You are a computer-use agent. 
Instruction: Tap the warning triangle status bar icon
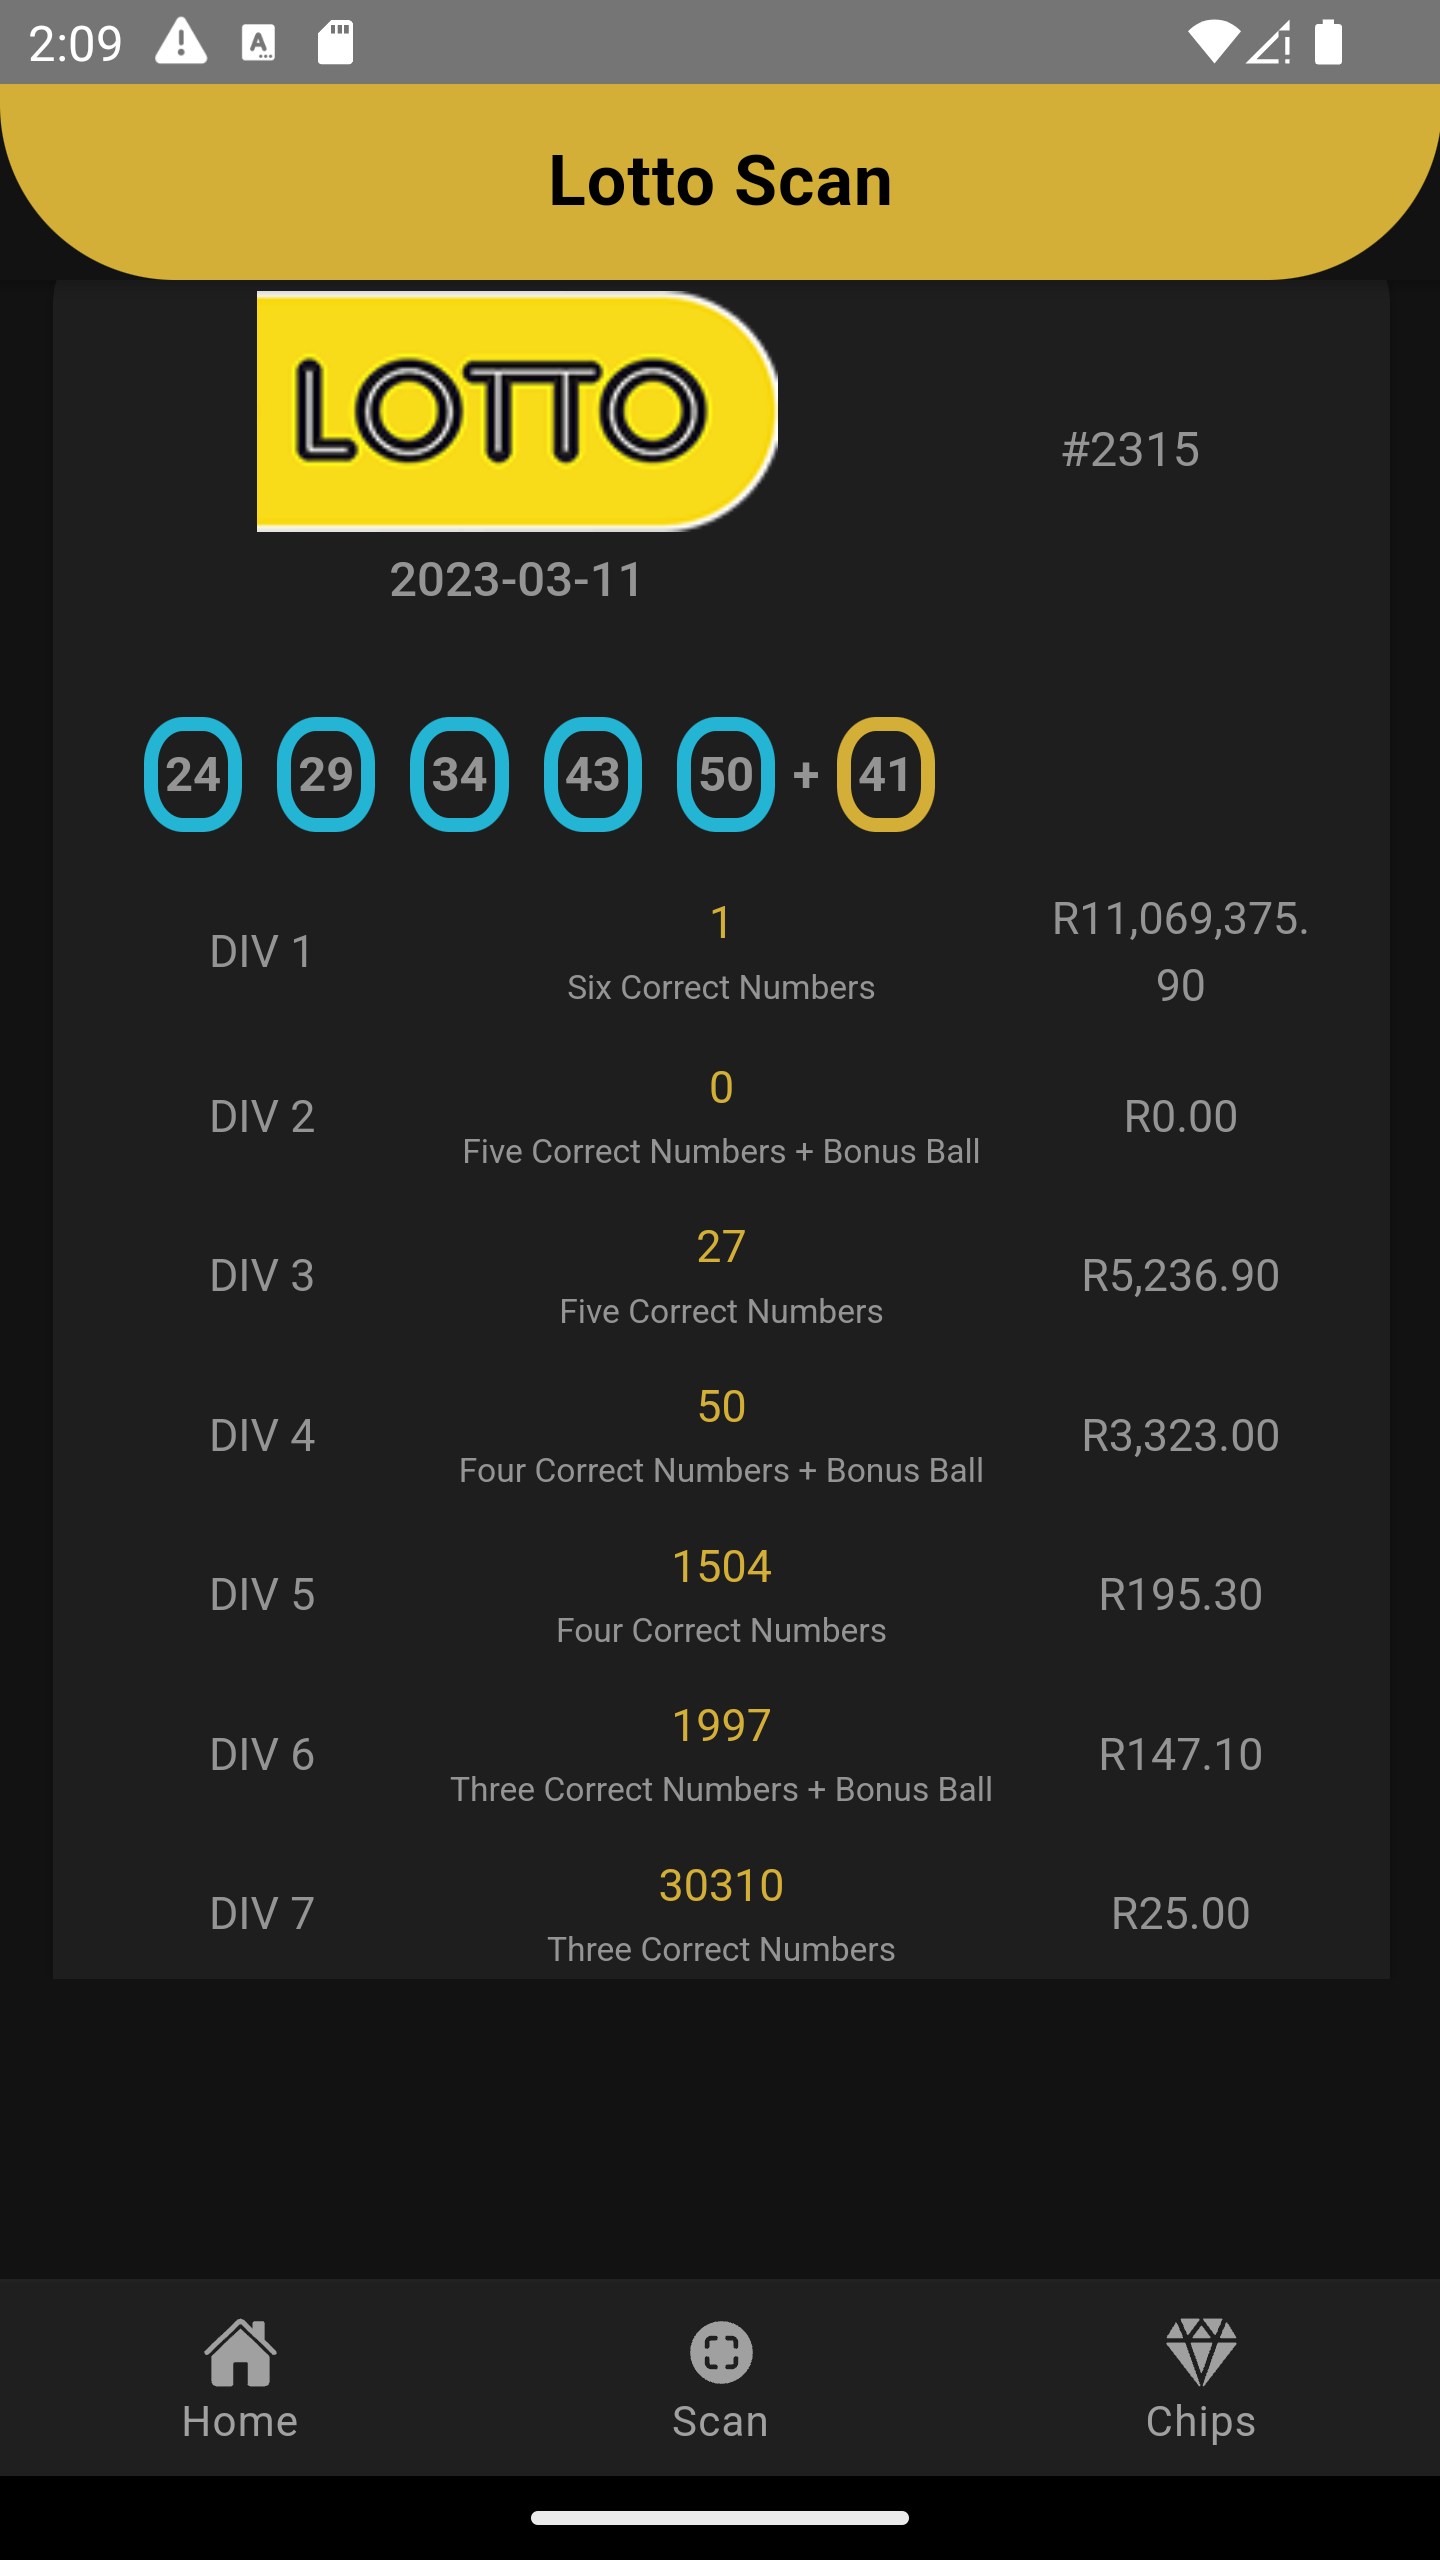tap(181, 43)
